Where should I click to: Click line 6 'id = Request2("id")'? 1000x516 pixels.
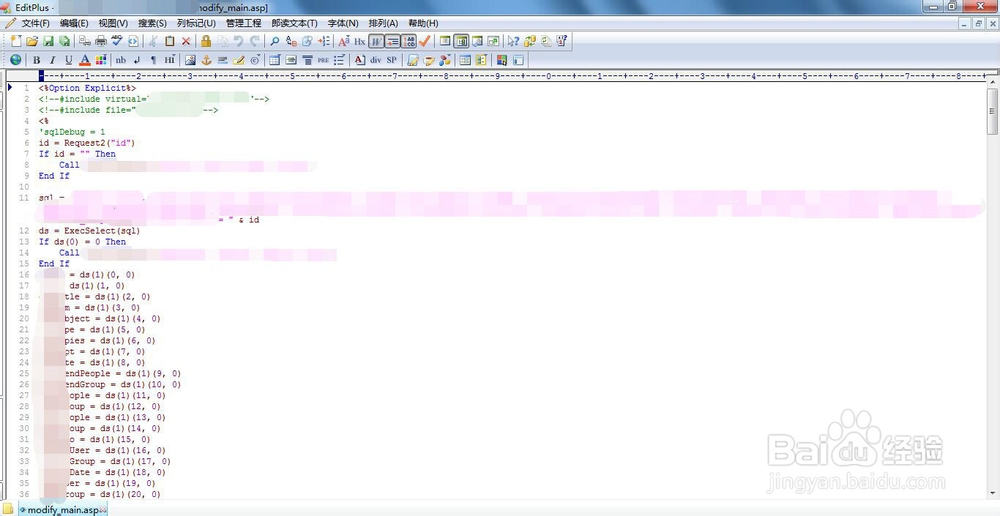point(87,143)
